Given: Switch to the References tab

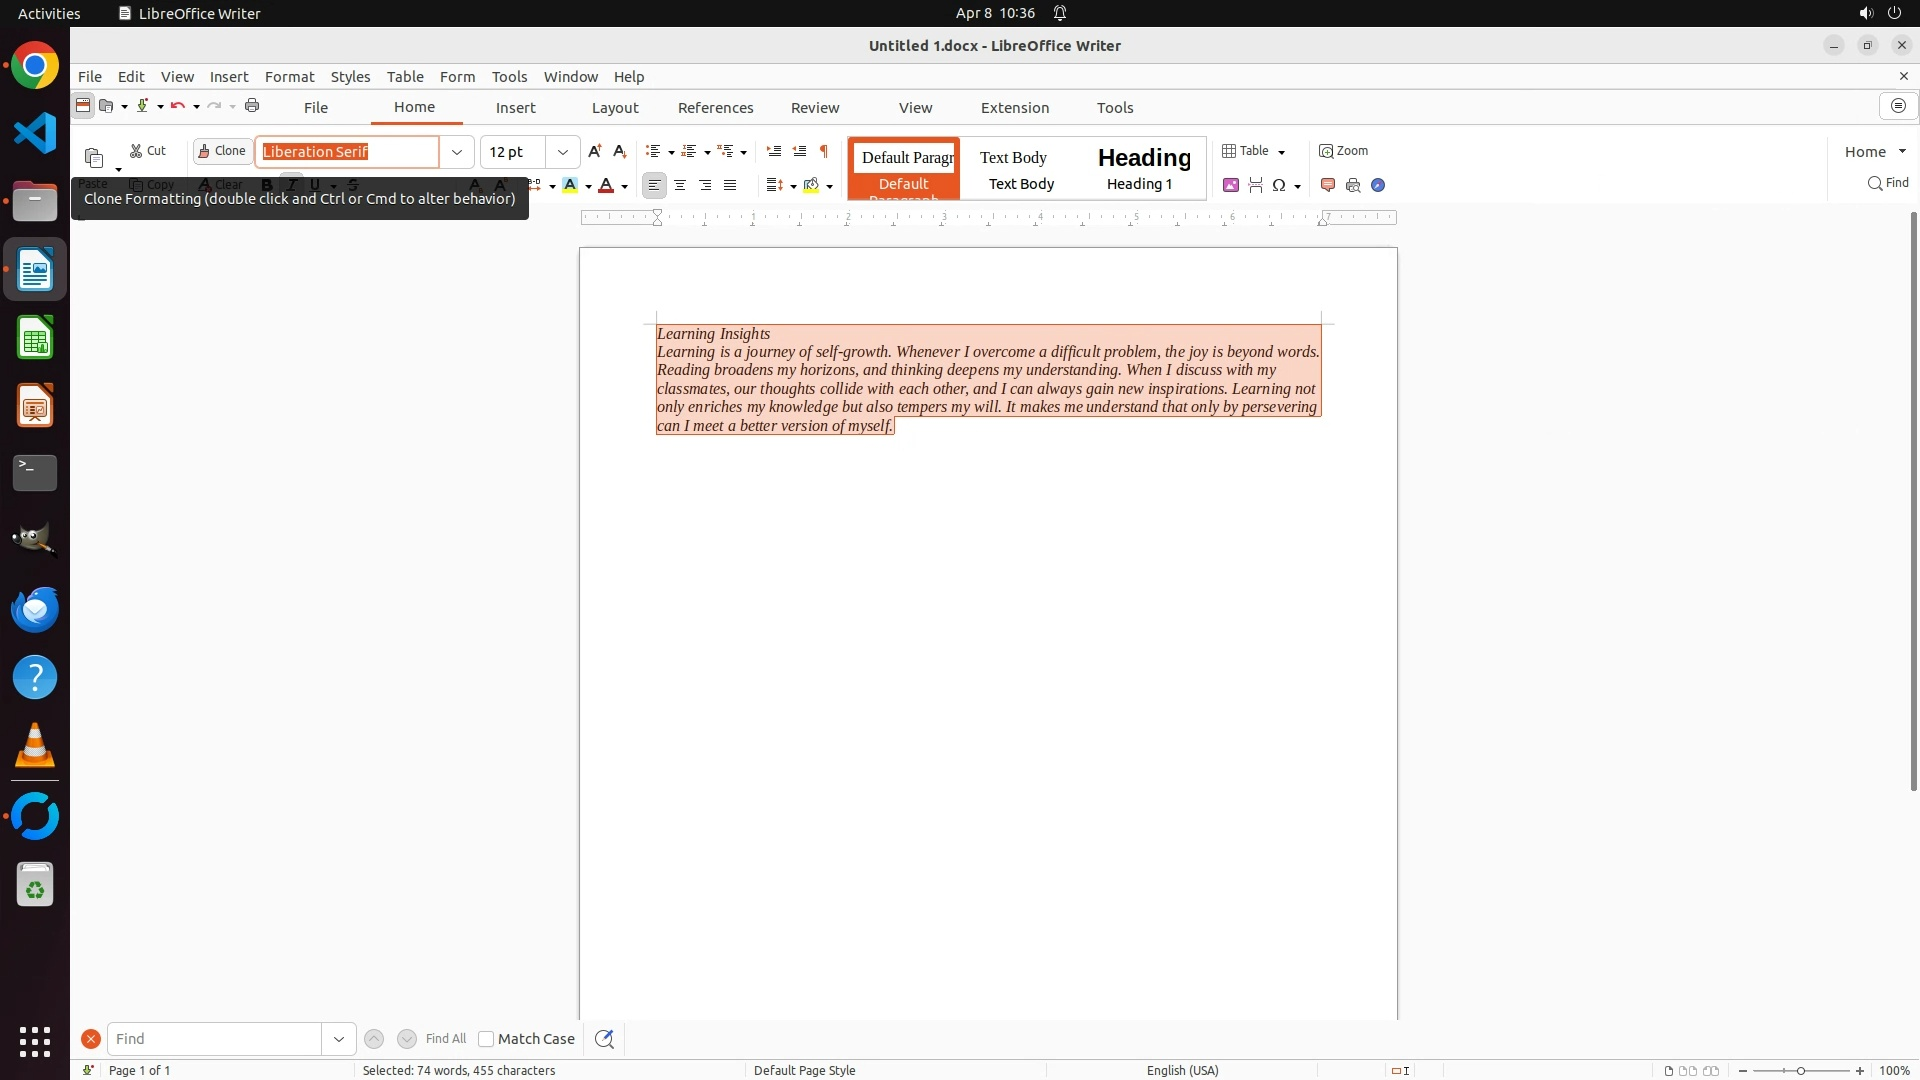Looking at the screenshot, I should tap(715, 108).
